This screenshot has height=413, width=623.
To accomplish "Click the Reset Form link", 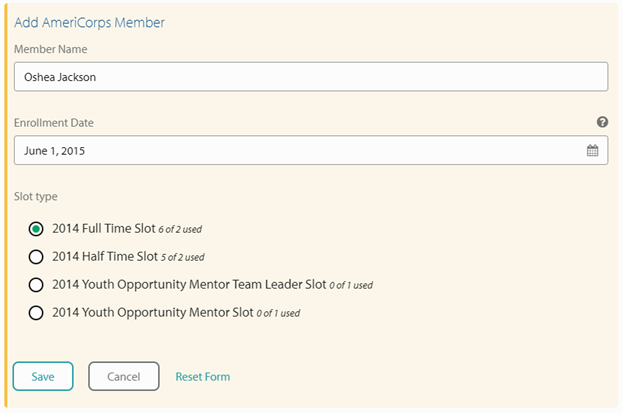I will 202,377.
